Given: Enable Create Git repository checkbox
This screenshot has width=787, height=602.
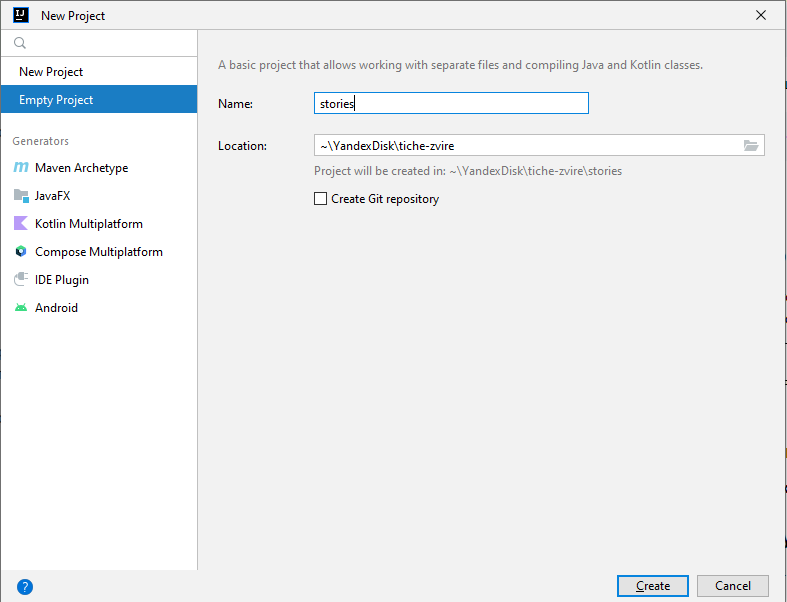Looking at the screenshot, I should pyautogui.click(x=320, y=199).
